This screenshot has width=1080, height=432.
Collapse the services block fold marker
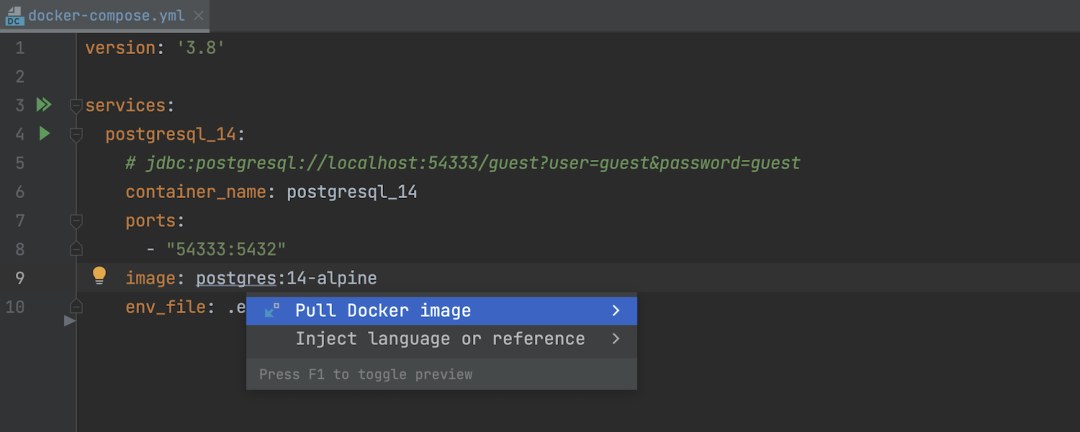[75, 105]
